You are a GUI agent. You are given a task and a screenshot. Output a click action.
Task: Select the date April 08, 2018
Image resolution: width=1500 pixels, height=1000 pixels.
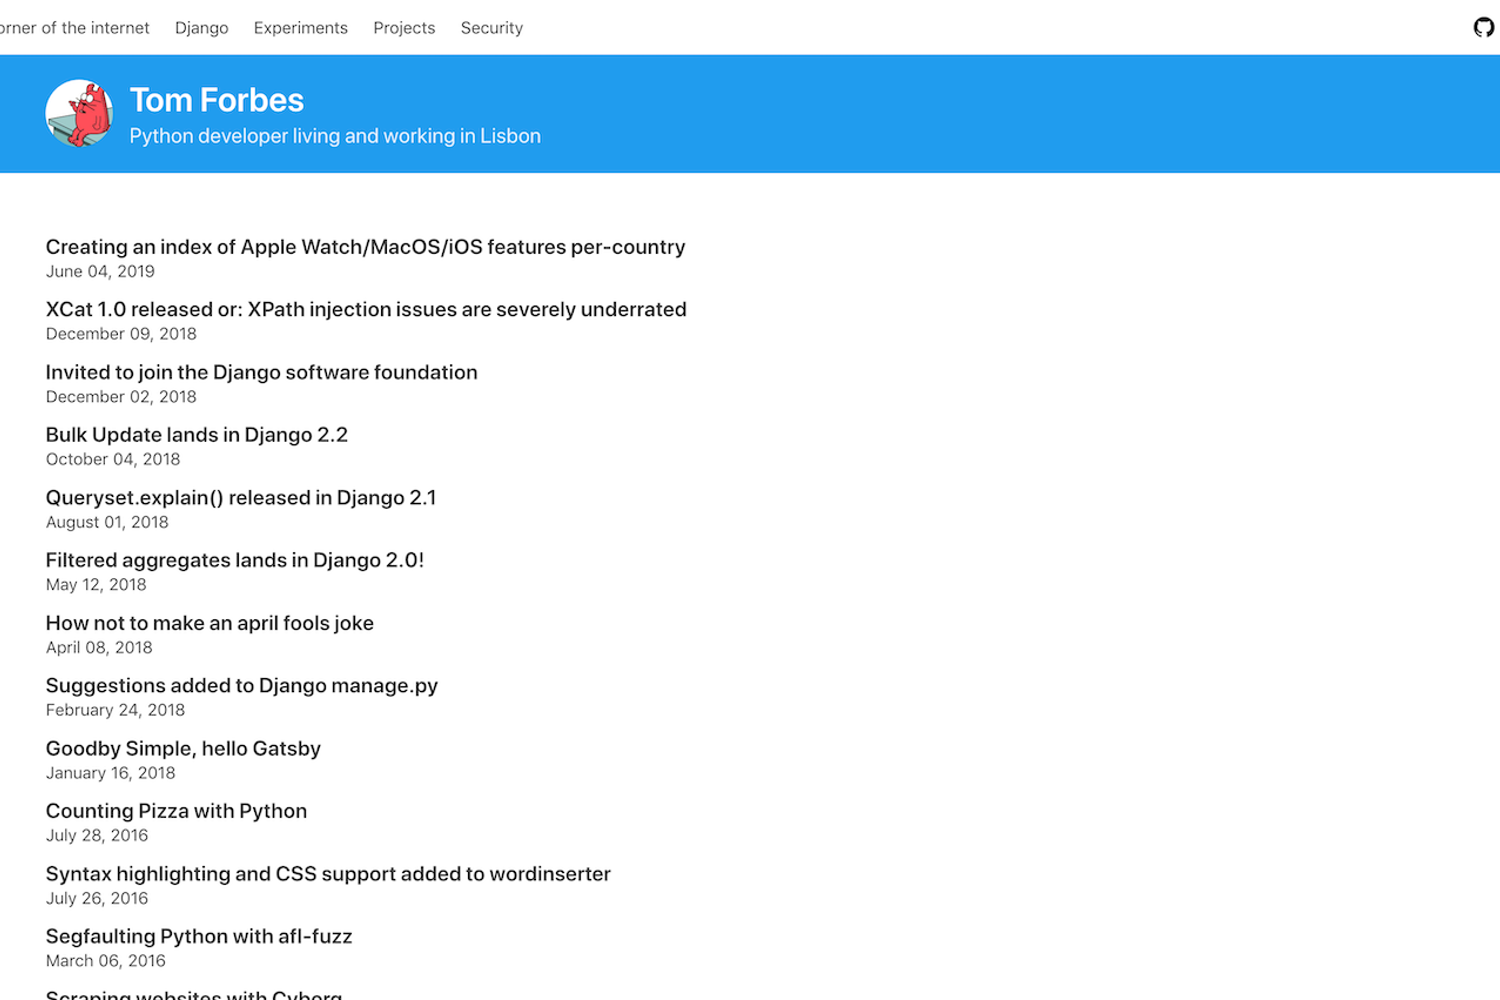coord(99,648)
